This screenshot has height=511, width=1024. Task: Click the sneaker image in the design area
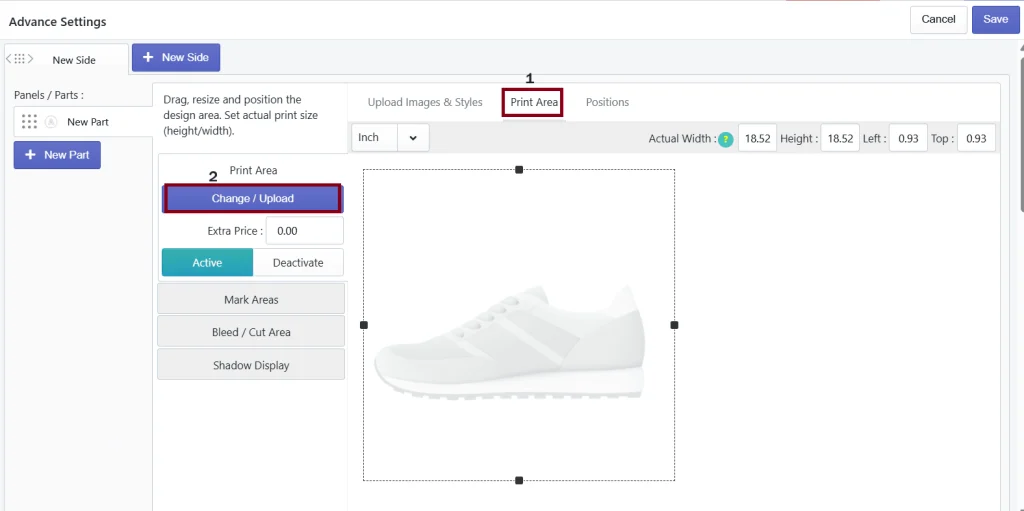point(509,341)
